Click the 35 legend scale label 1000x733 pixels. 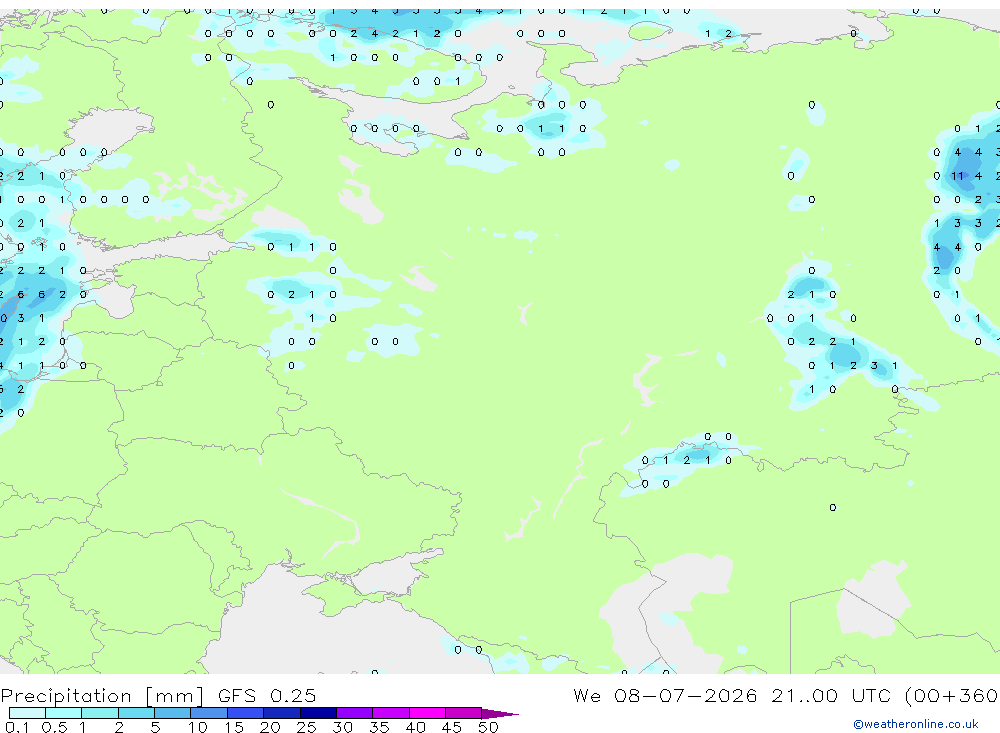click(x=379, y=727)
